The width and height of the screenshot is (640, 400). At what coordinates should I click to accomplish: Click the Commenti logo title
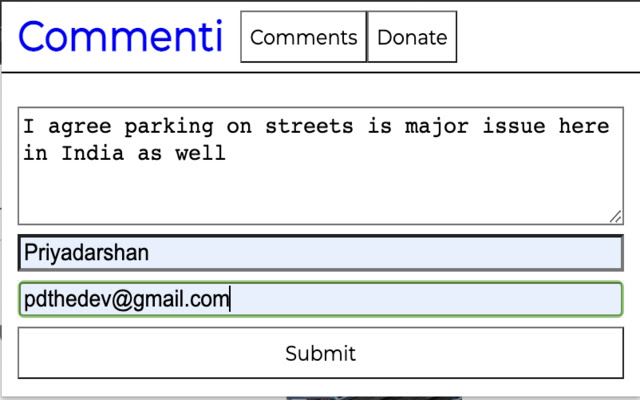coord(120,37)
